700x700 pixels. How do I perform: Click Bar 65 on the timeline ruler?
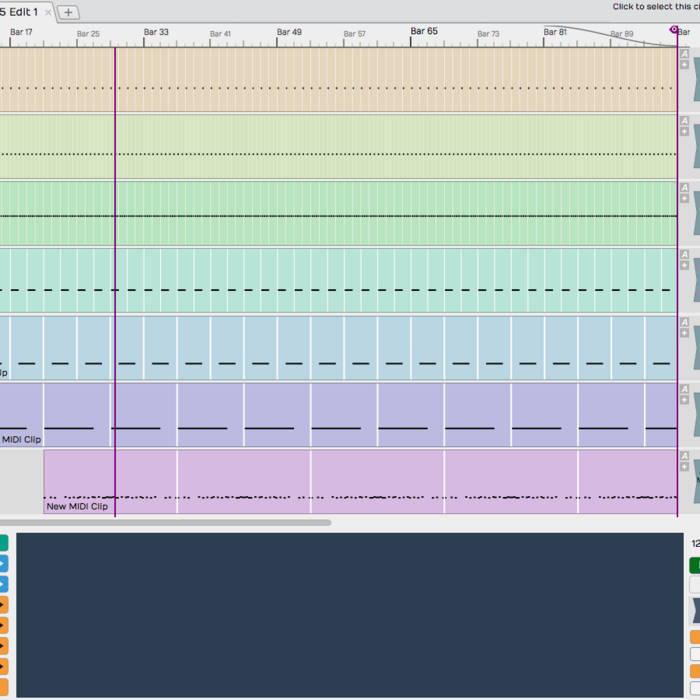point(424,32)
